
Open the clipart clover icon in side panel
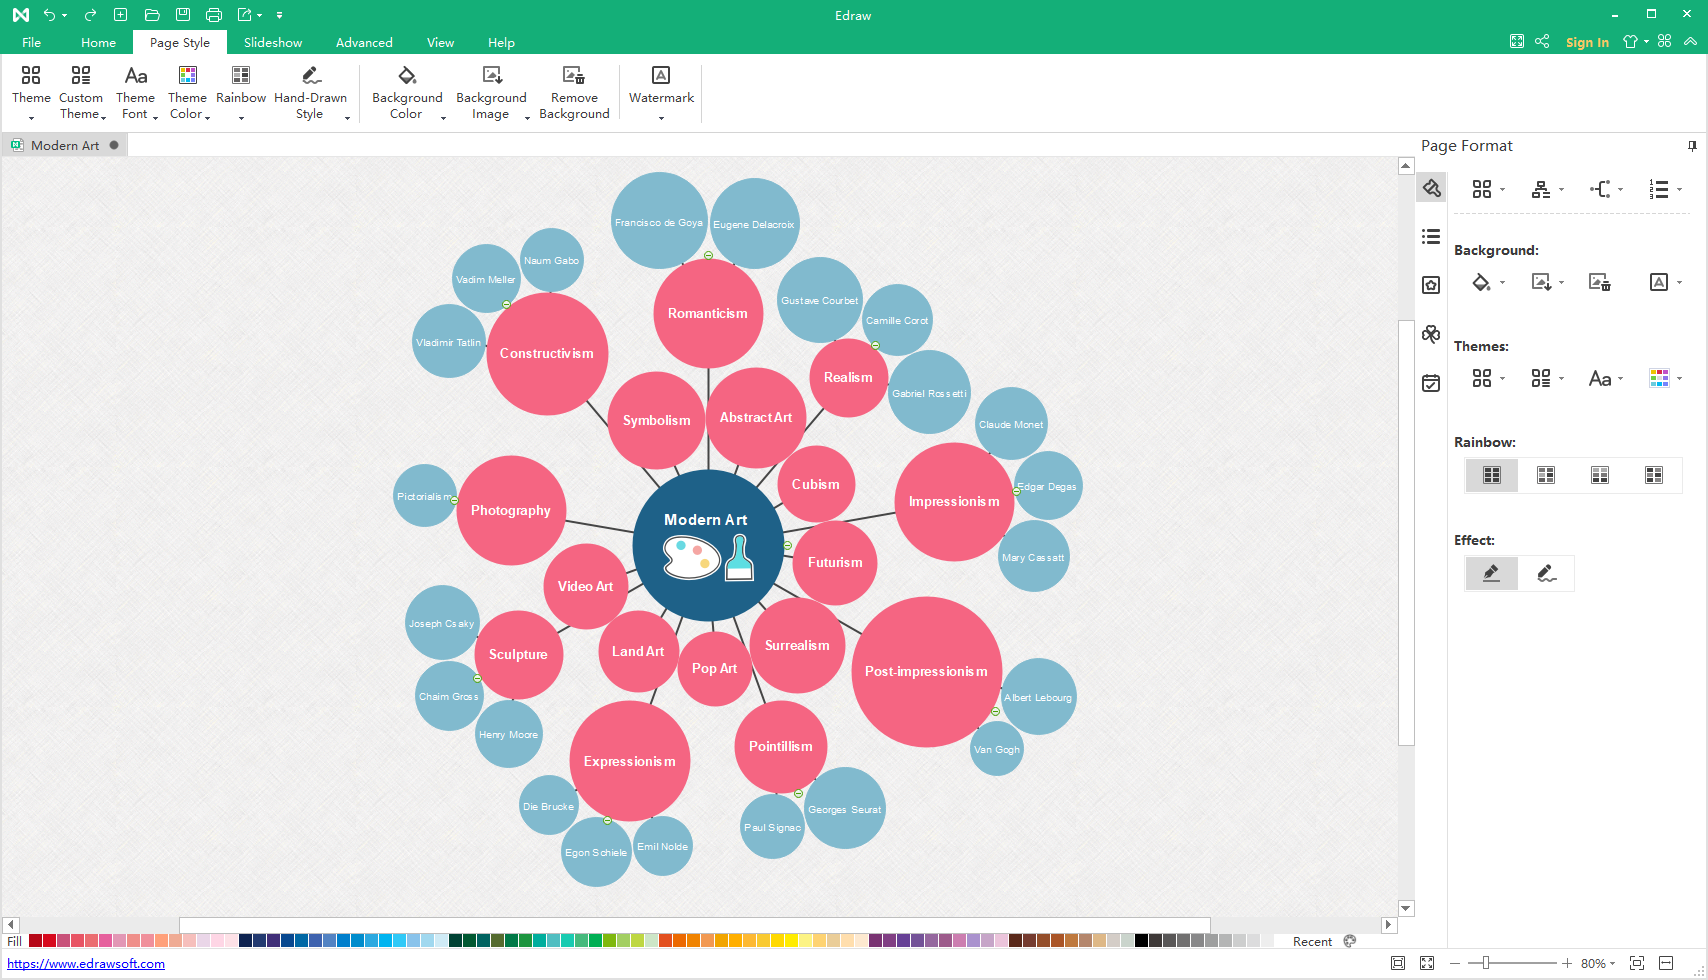pos(1431,334)
